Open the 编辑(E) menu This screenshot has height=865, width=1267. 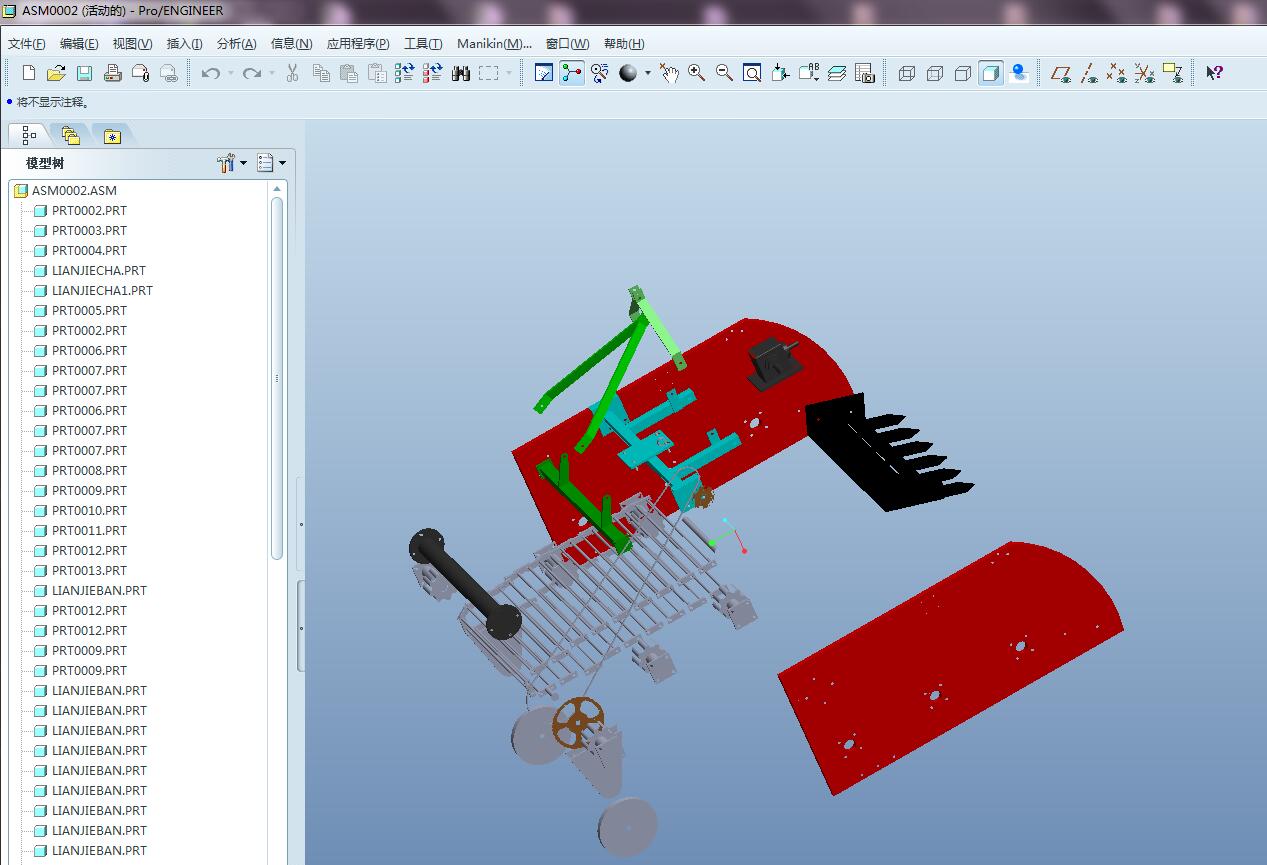79,44
